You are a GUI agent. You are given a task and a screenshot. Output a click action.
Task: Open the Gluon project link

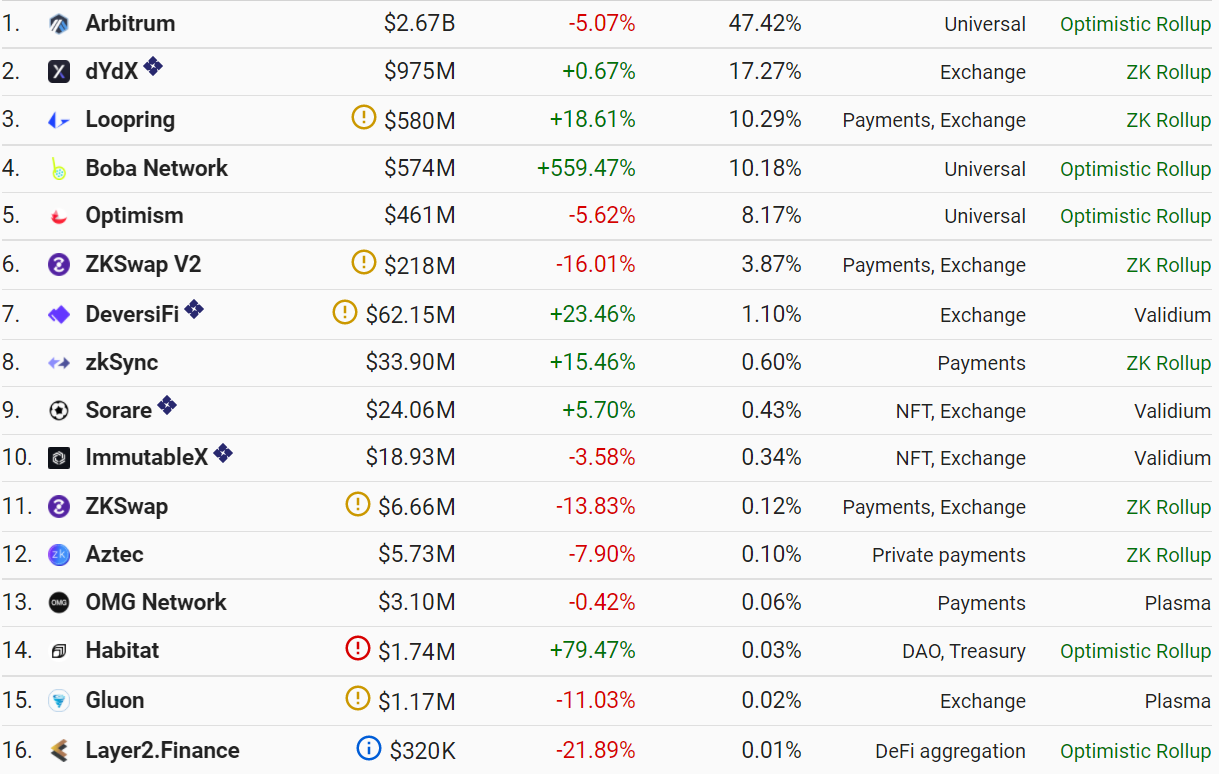[115, 700]
